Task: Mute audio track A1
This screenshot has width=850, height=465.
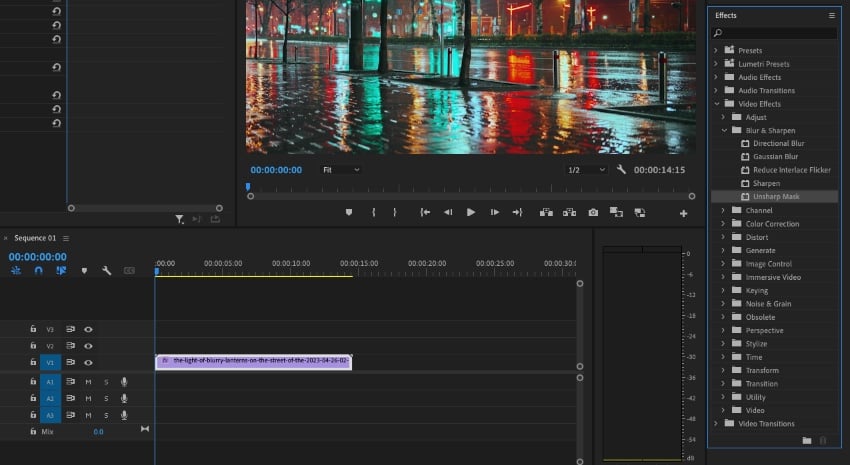Action: [x=88, y=381]
